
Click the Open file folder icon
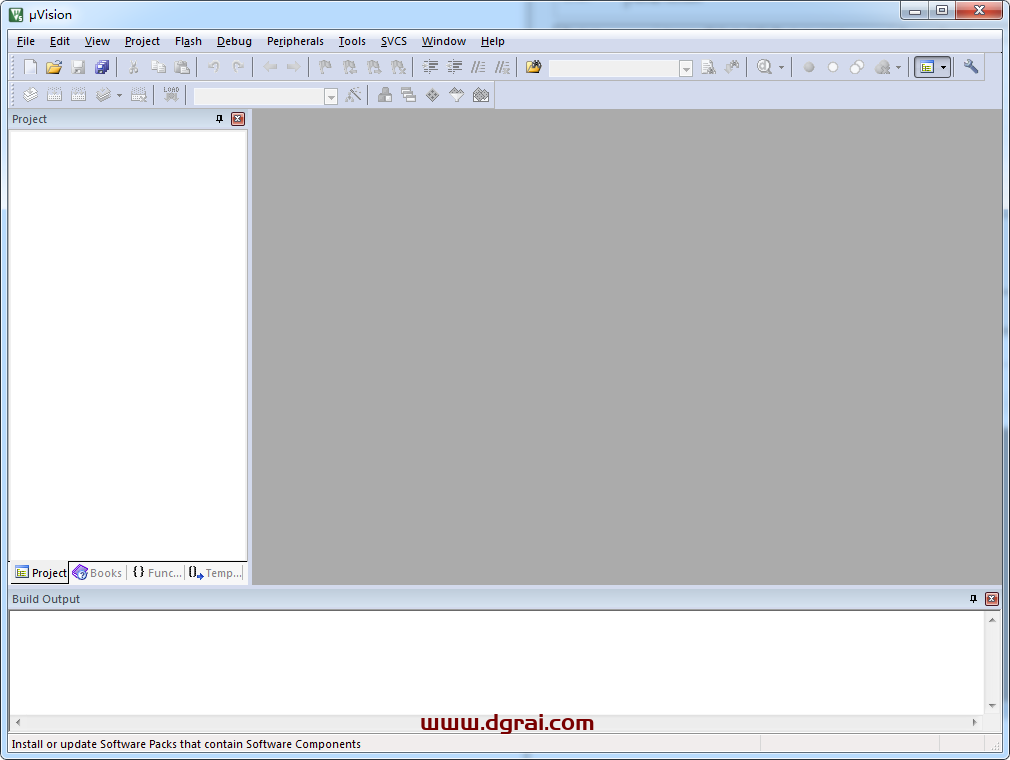(54, 67)
